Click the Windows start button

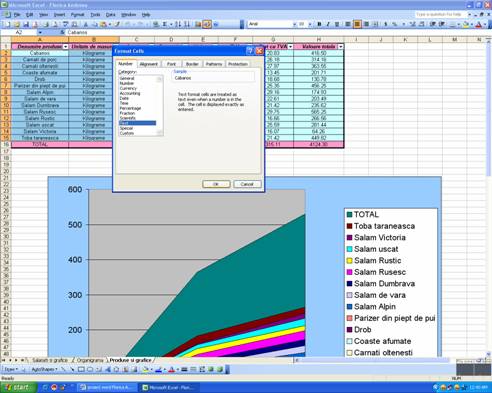click(x=18, y=387)
